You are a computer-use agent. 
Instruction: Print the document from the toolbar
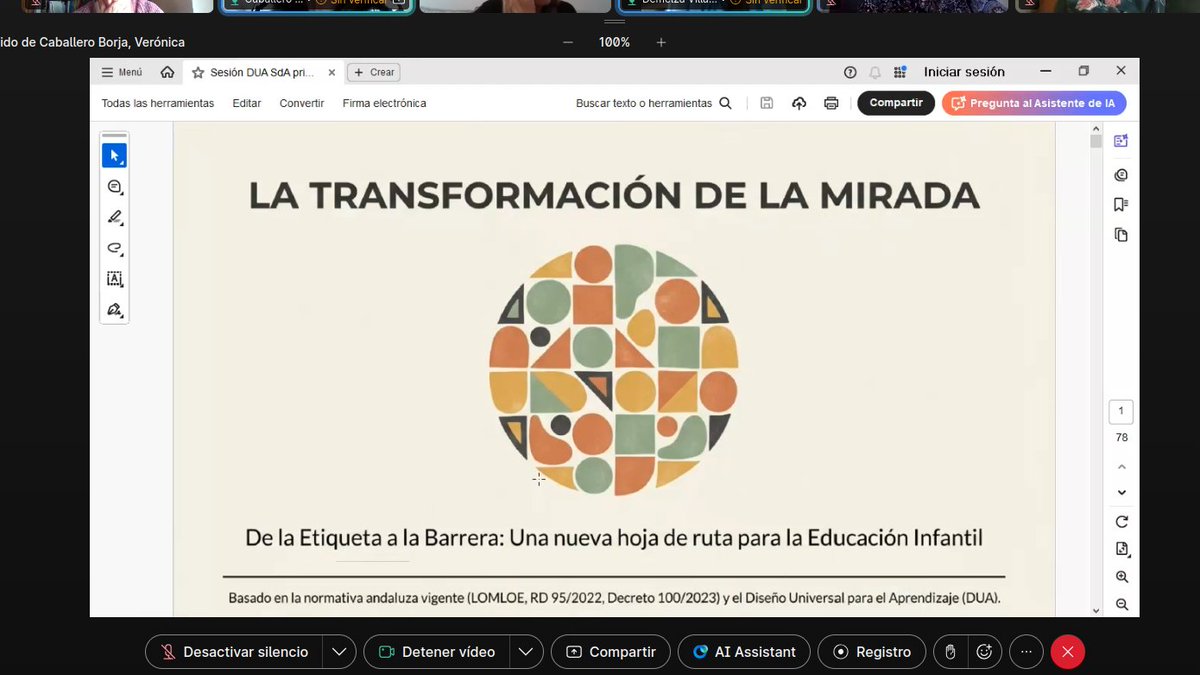tap(831, 103)
